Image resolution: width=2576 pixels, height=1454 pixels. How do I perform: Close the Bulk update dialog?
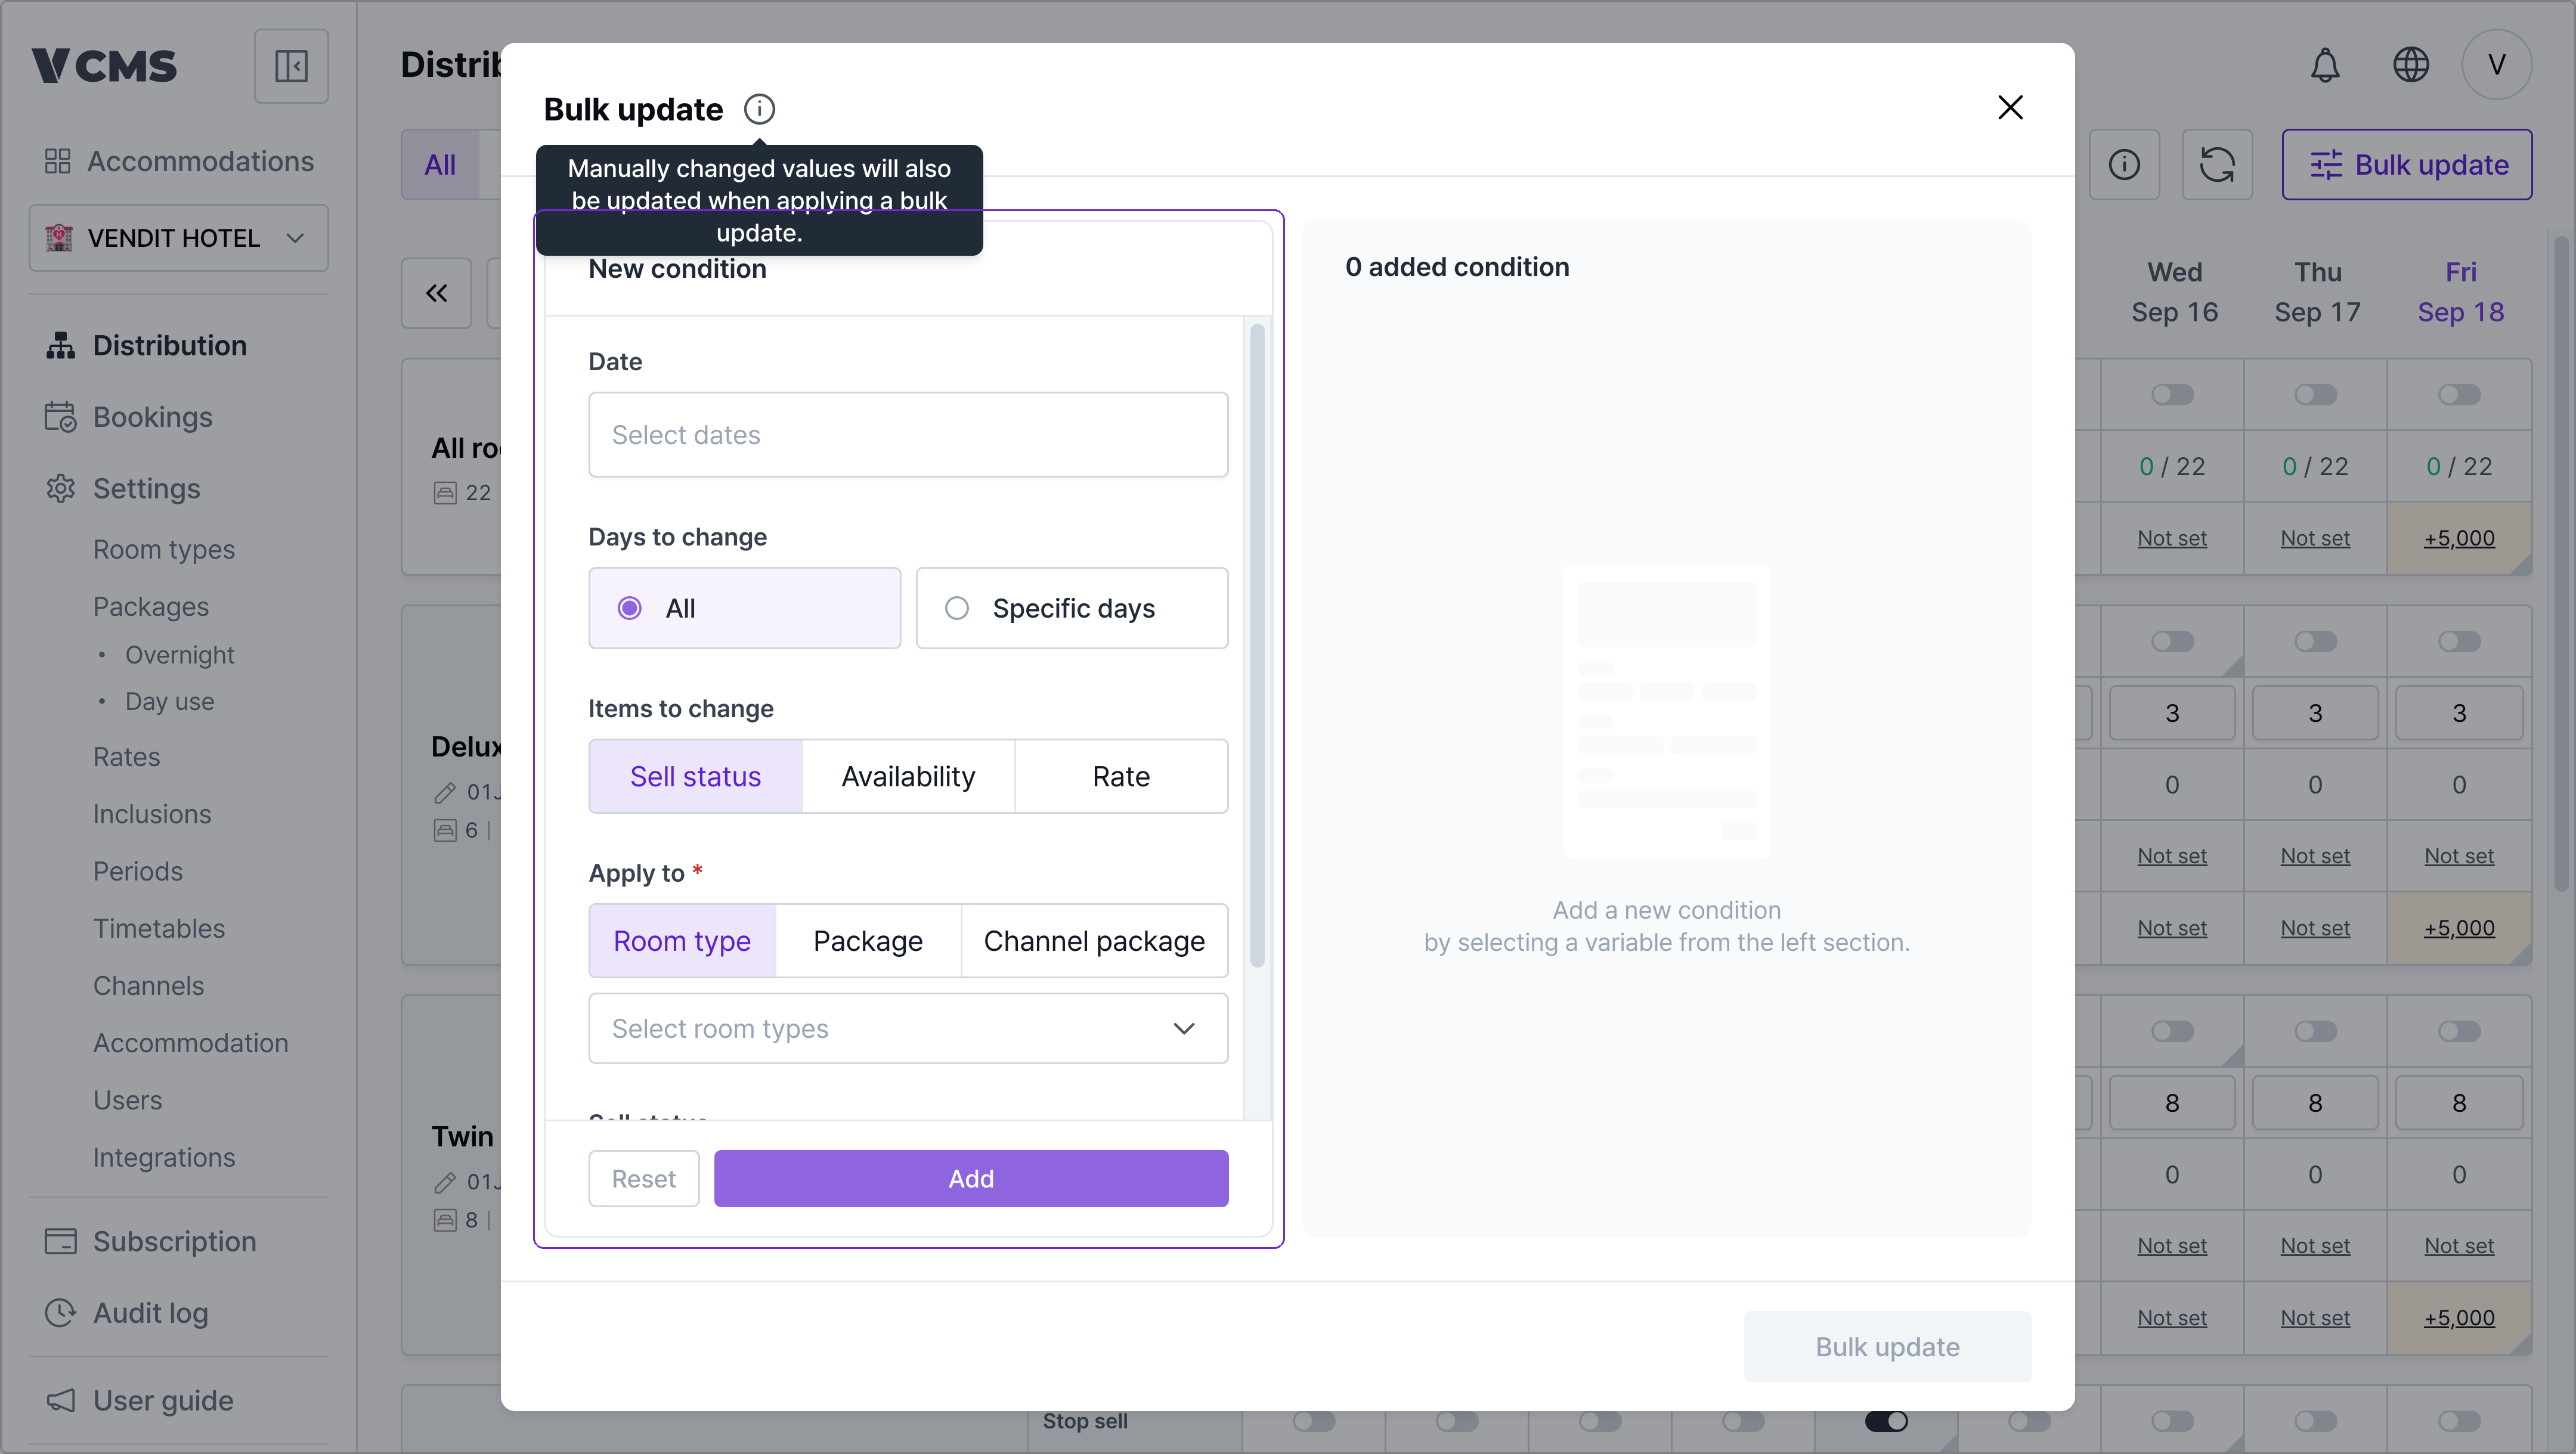coord(2010,108)
